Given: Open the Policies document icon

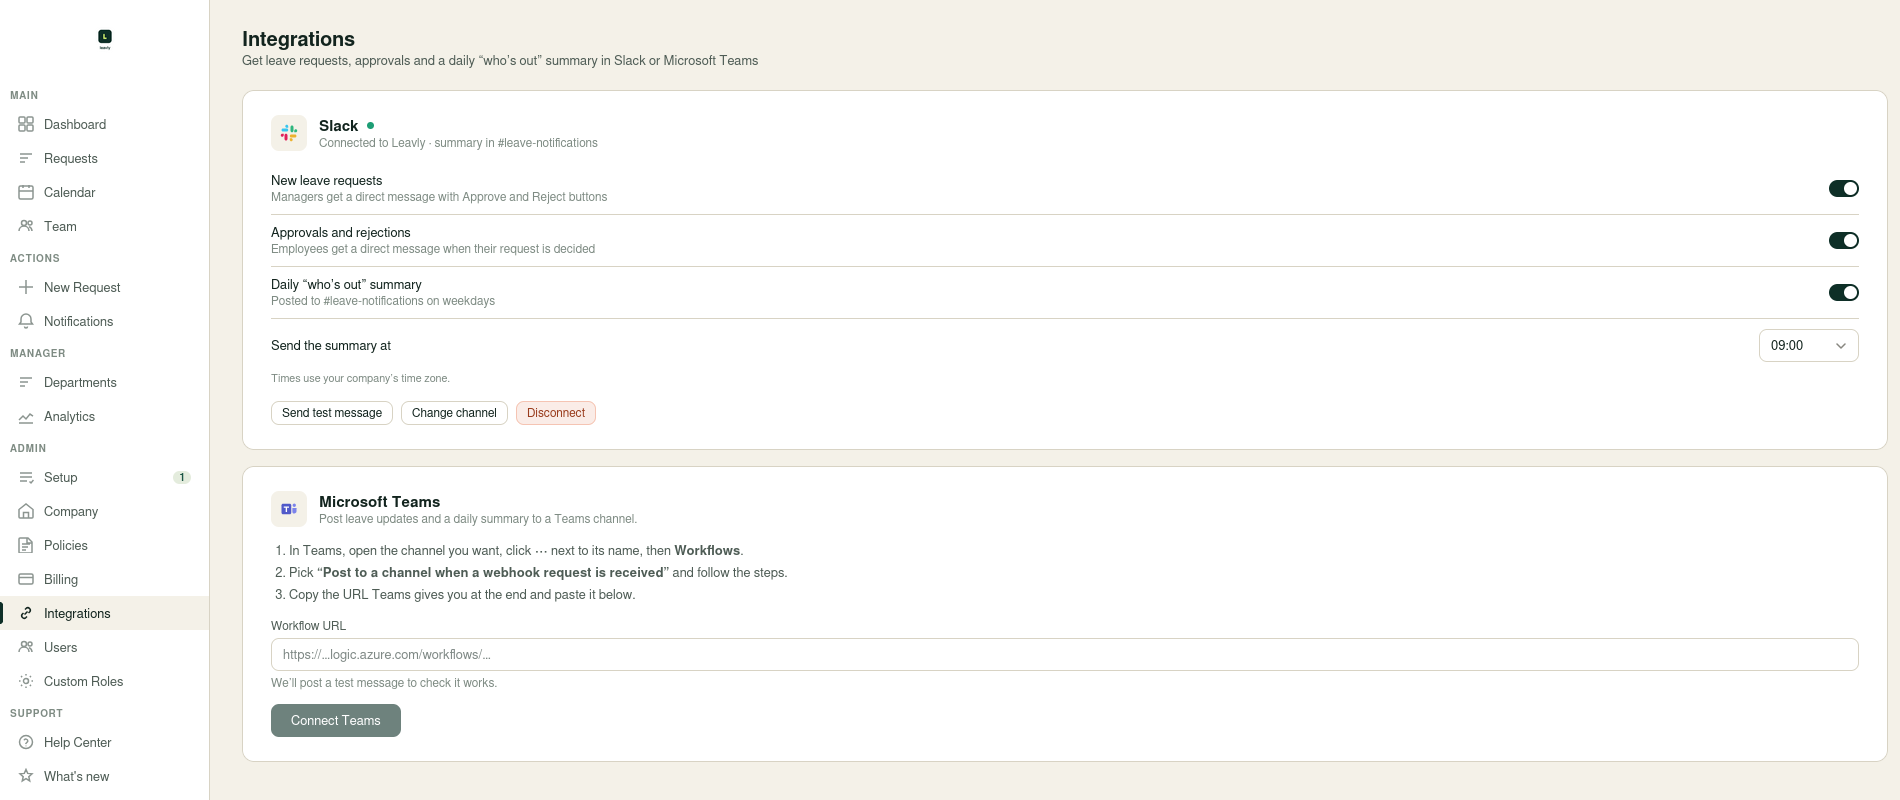Looking at the screenshot, I should [26, 545].
